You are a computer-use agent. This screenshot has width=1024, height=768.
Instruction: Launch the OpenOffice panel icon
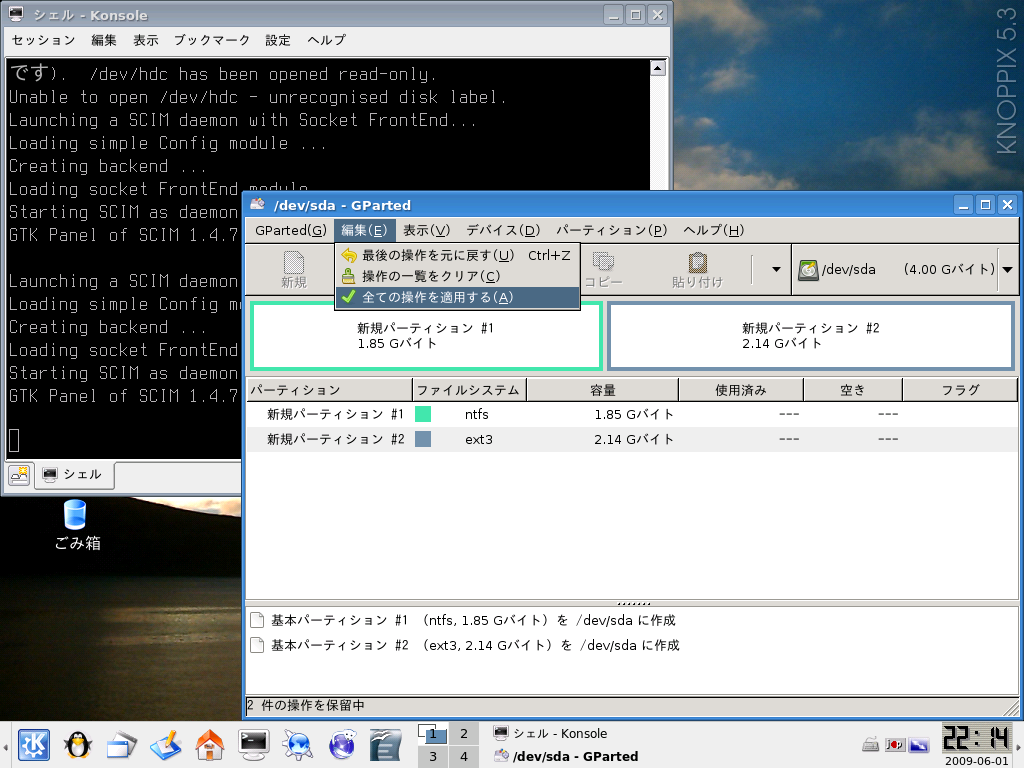pos(385,745)
